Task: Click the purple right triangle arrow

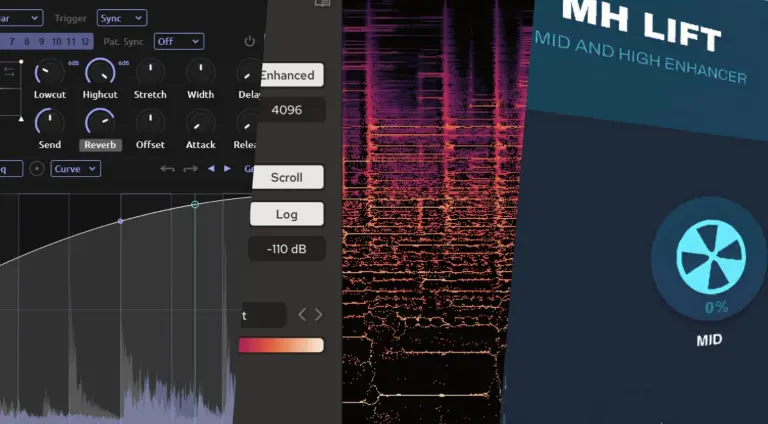Action: 227,168
